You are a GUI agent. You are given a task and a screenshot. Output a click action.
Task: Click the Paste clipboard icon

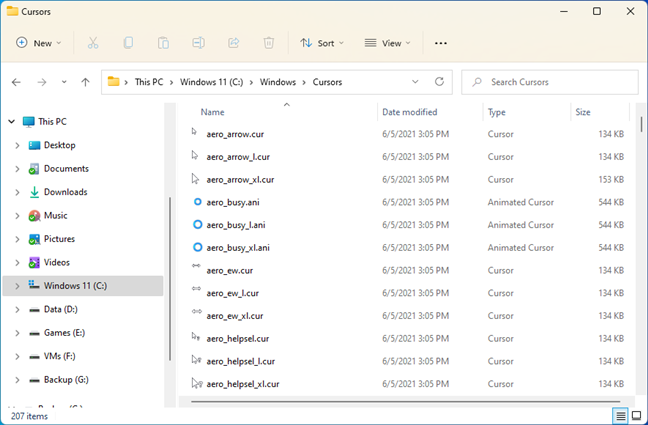(163, 43)
